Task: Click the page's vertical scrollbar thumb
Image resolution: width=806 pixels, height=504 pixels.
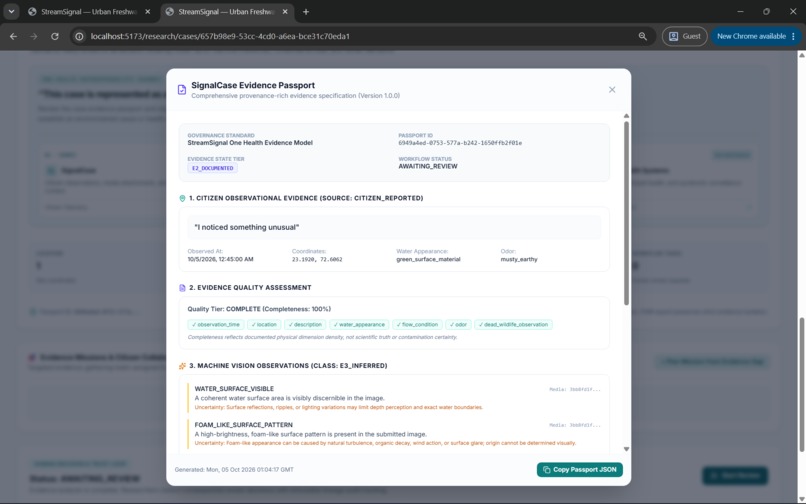Action: pyautogui.click(x=801, y=385)
